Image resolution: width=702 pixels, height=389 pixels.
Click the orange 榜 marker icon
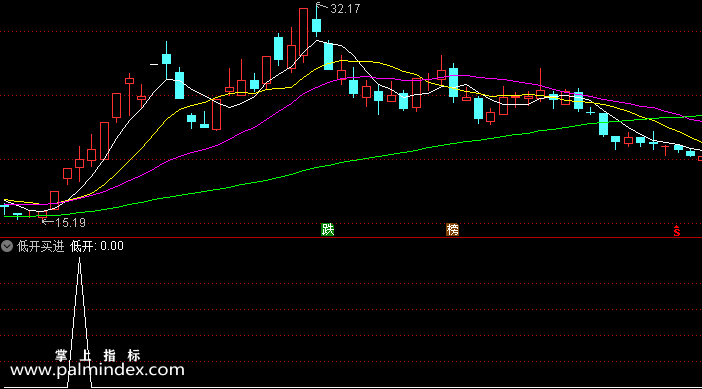tap(453, 230)
